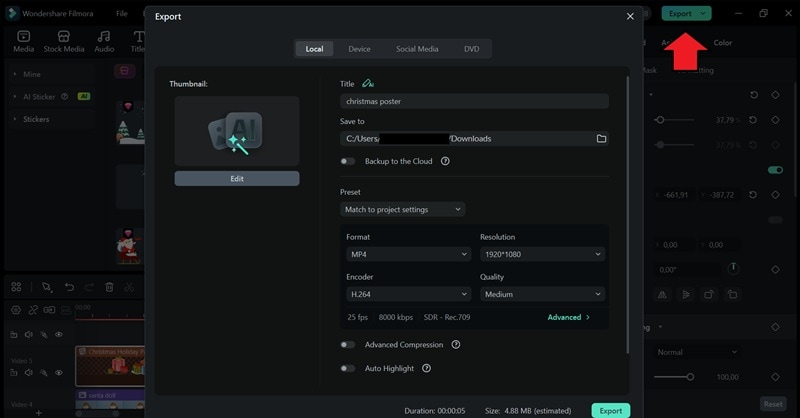Click the Advanced settings link

(x=568, y=317)
